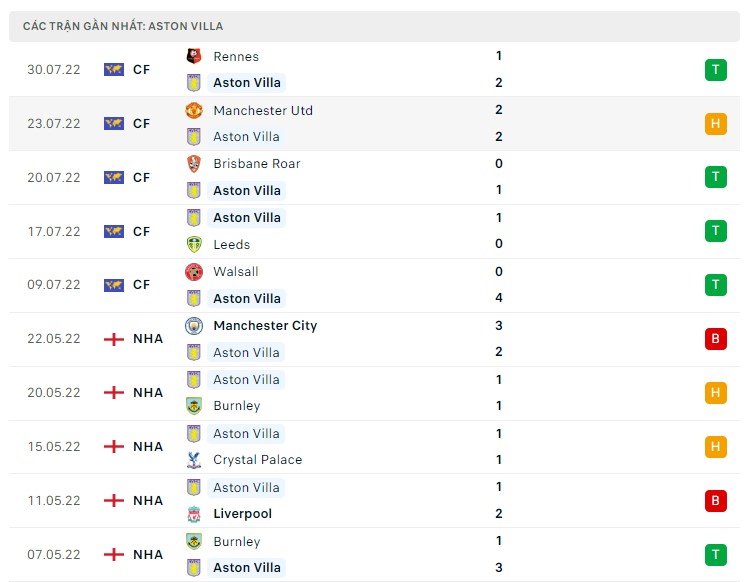Click the NHA league label on 11.05.22 row
The width and height of the screenshot is (744, 582).
point(148,501)
